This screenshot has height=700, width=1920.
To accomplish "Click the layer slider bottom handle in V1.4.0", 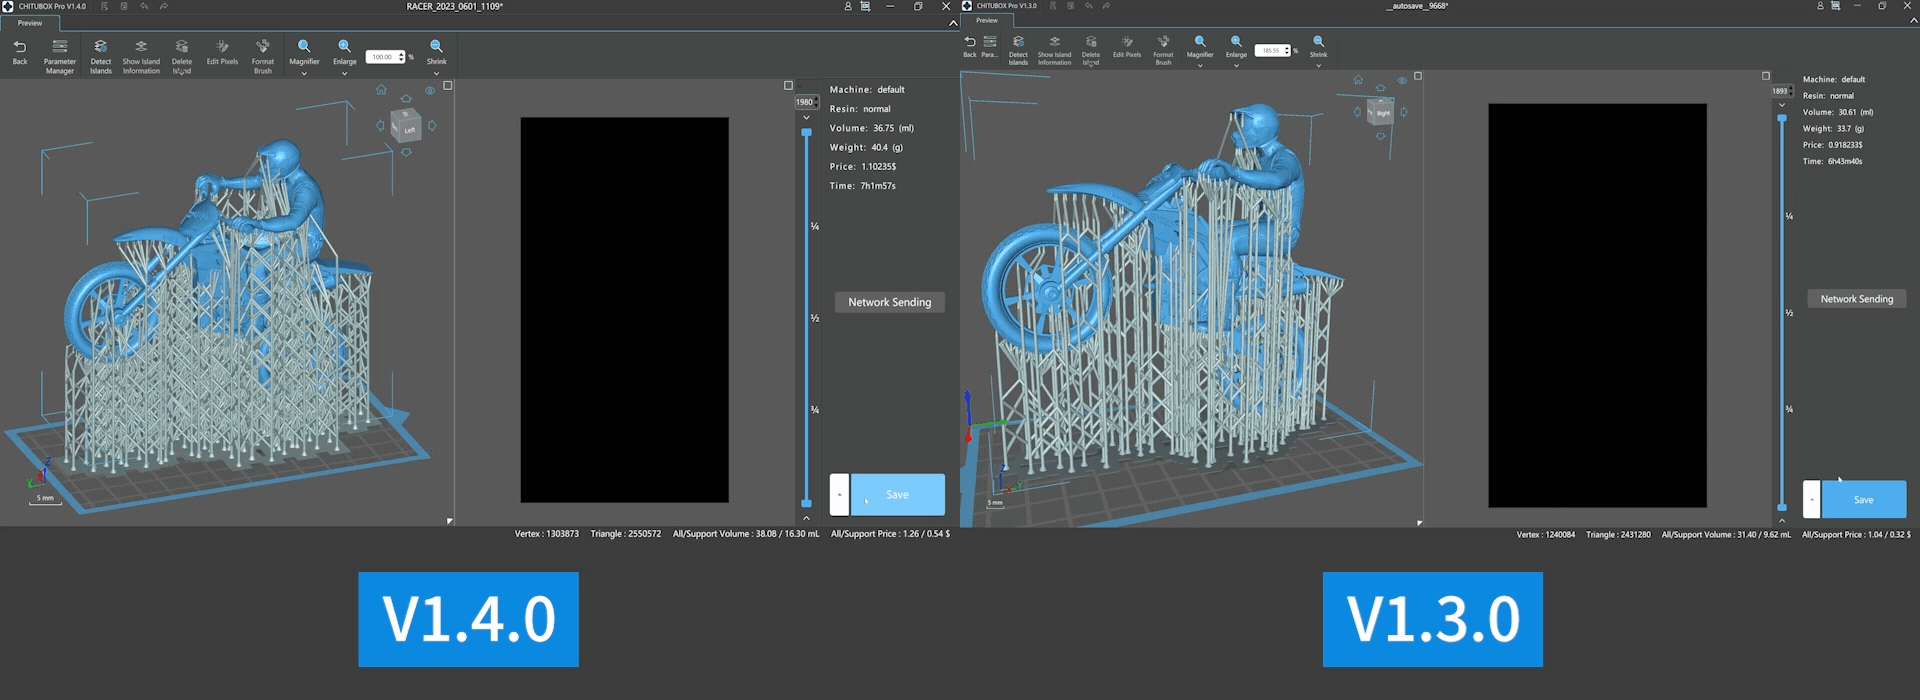I will [x=807, y=503].
